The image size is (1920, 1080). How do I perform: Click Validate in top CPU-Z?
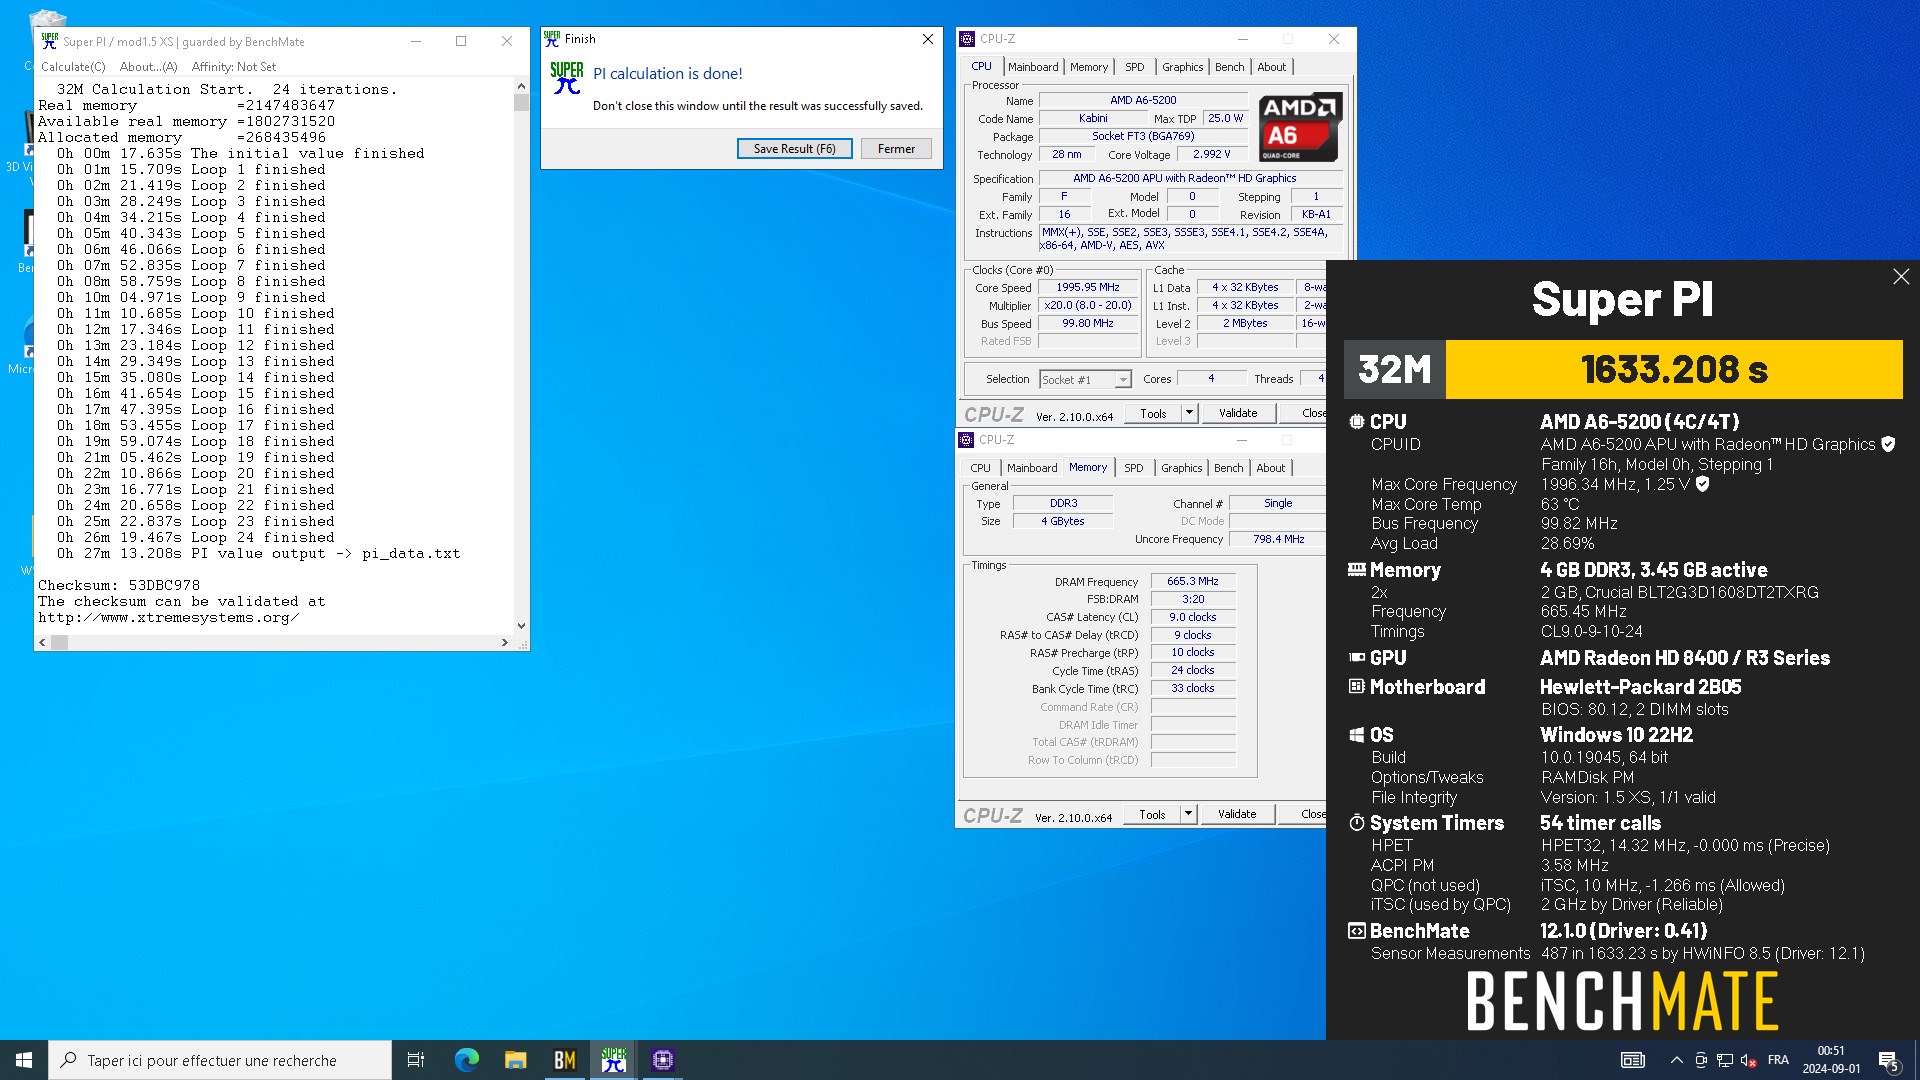click(1238, 413)
